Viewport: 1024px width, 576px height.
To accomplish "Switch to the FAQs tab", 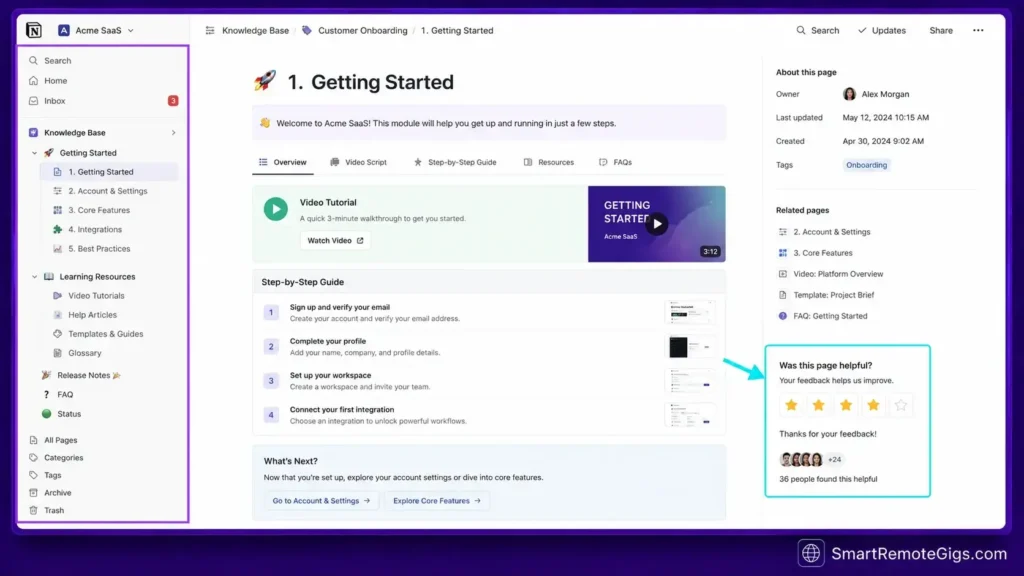I will pos(615,162).
